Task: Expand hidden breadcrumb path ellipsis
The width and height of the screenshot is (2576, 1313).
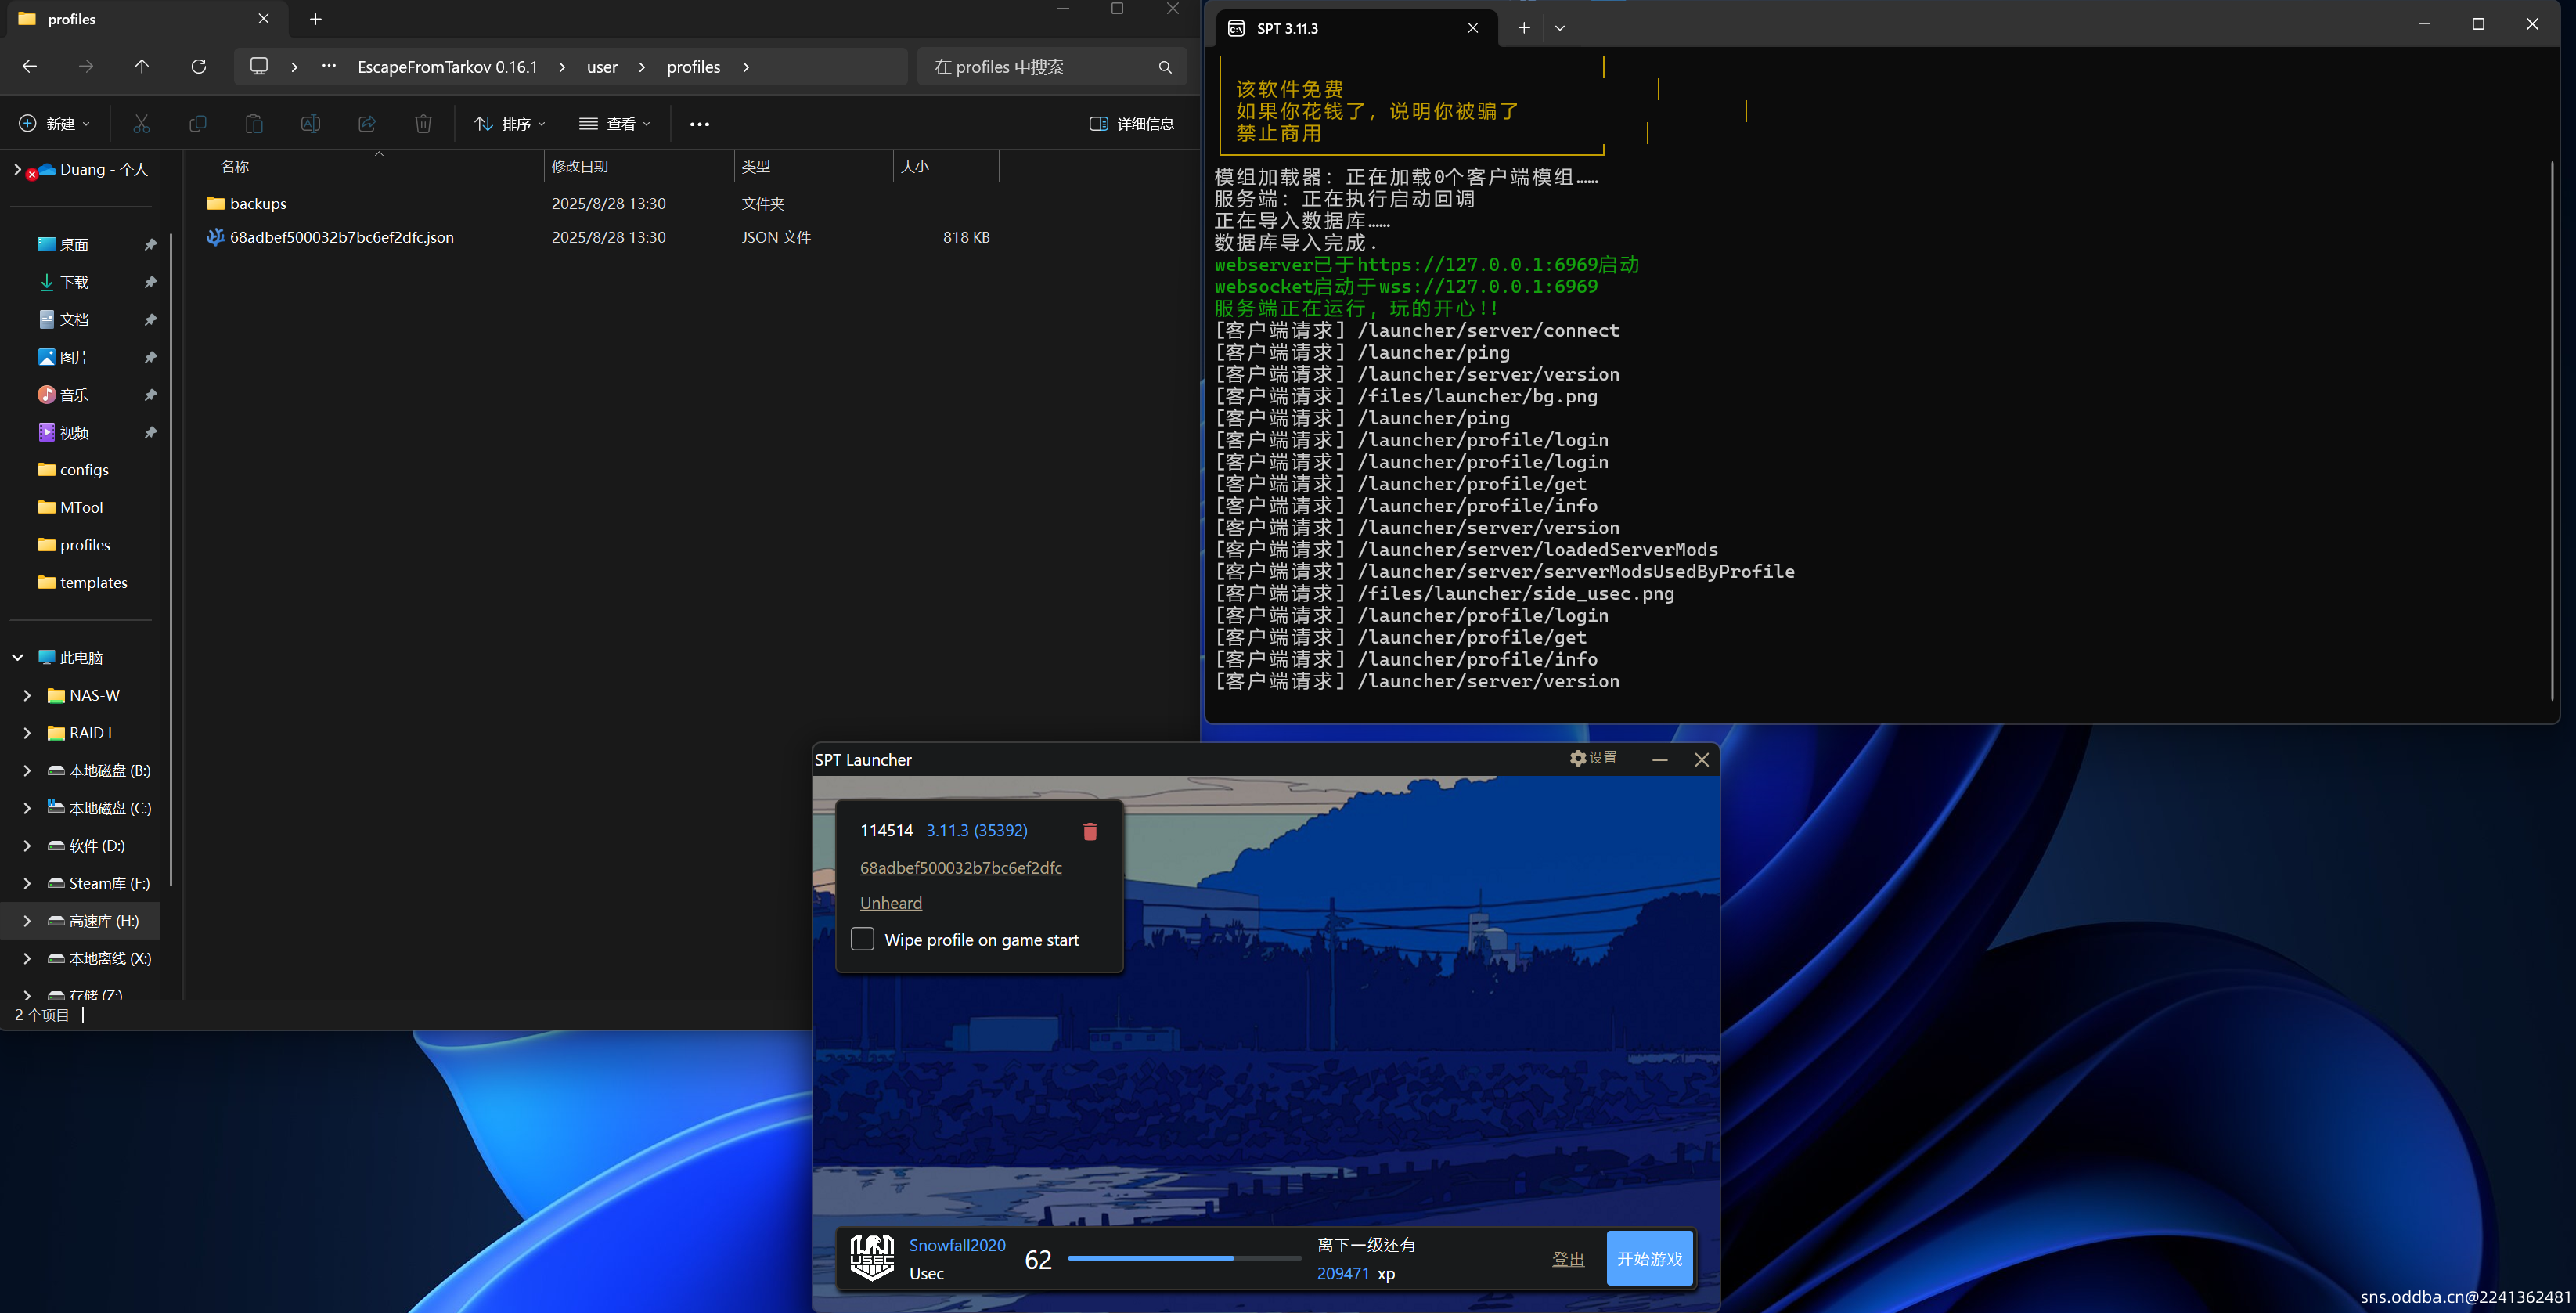Action: pyautogui.click(x=328, y=66)
